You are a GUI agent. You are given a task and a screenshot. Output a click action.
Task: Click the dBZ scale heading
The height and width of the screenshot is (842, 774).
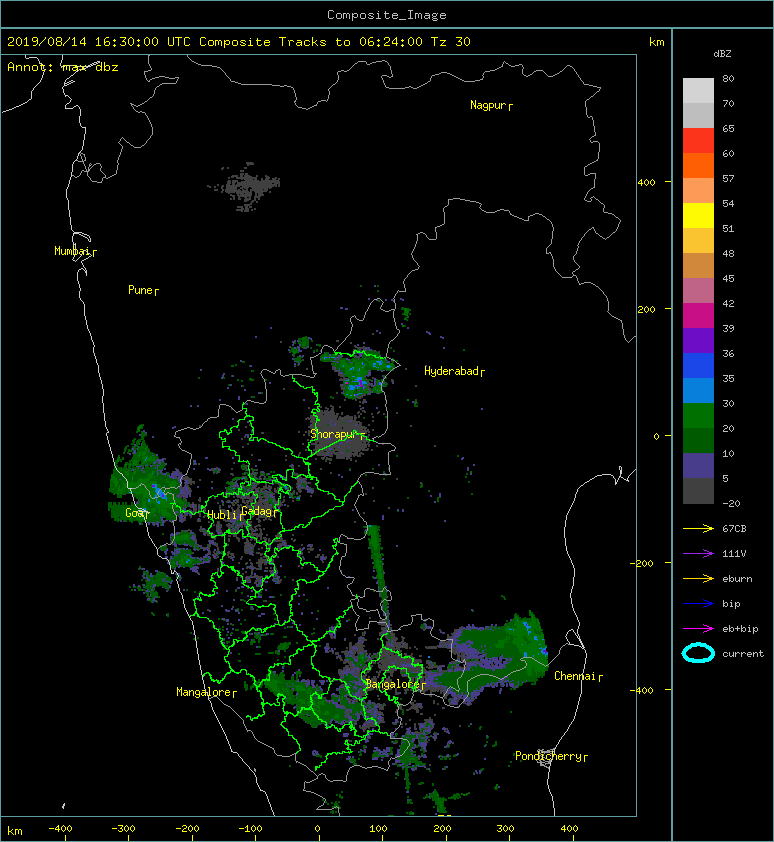click(722, 54)
